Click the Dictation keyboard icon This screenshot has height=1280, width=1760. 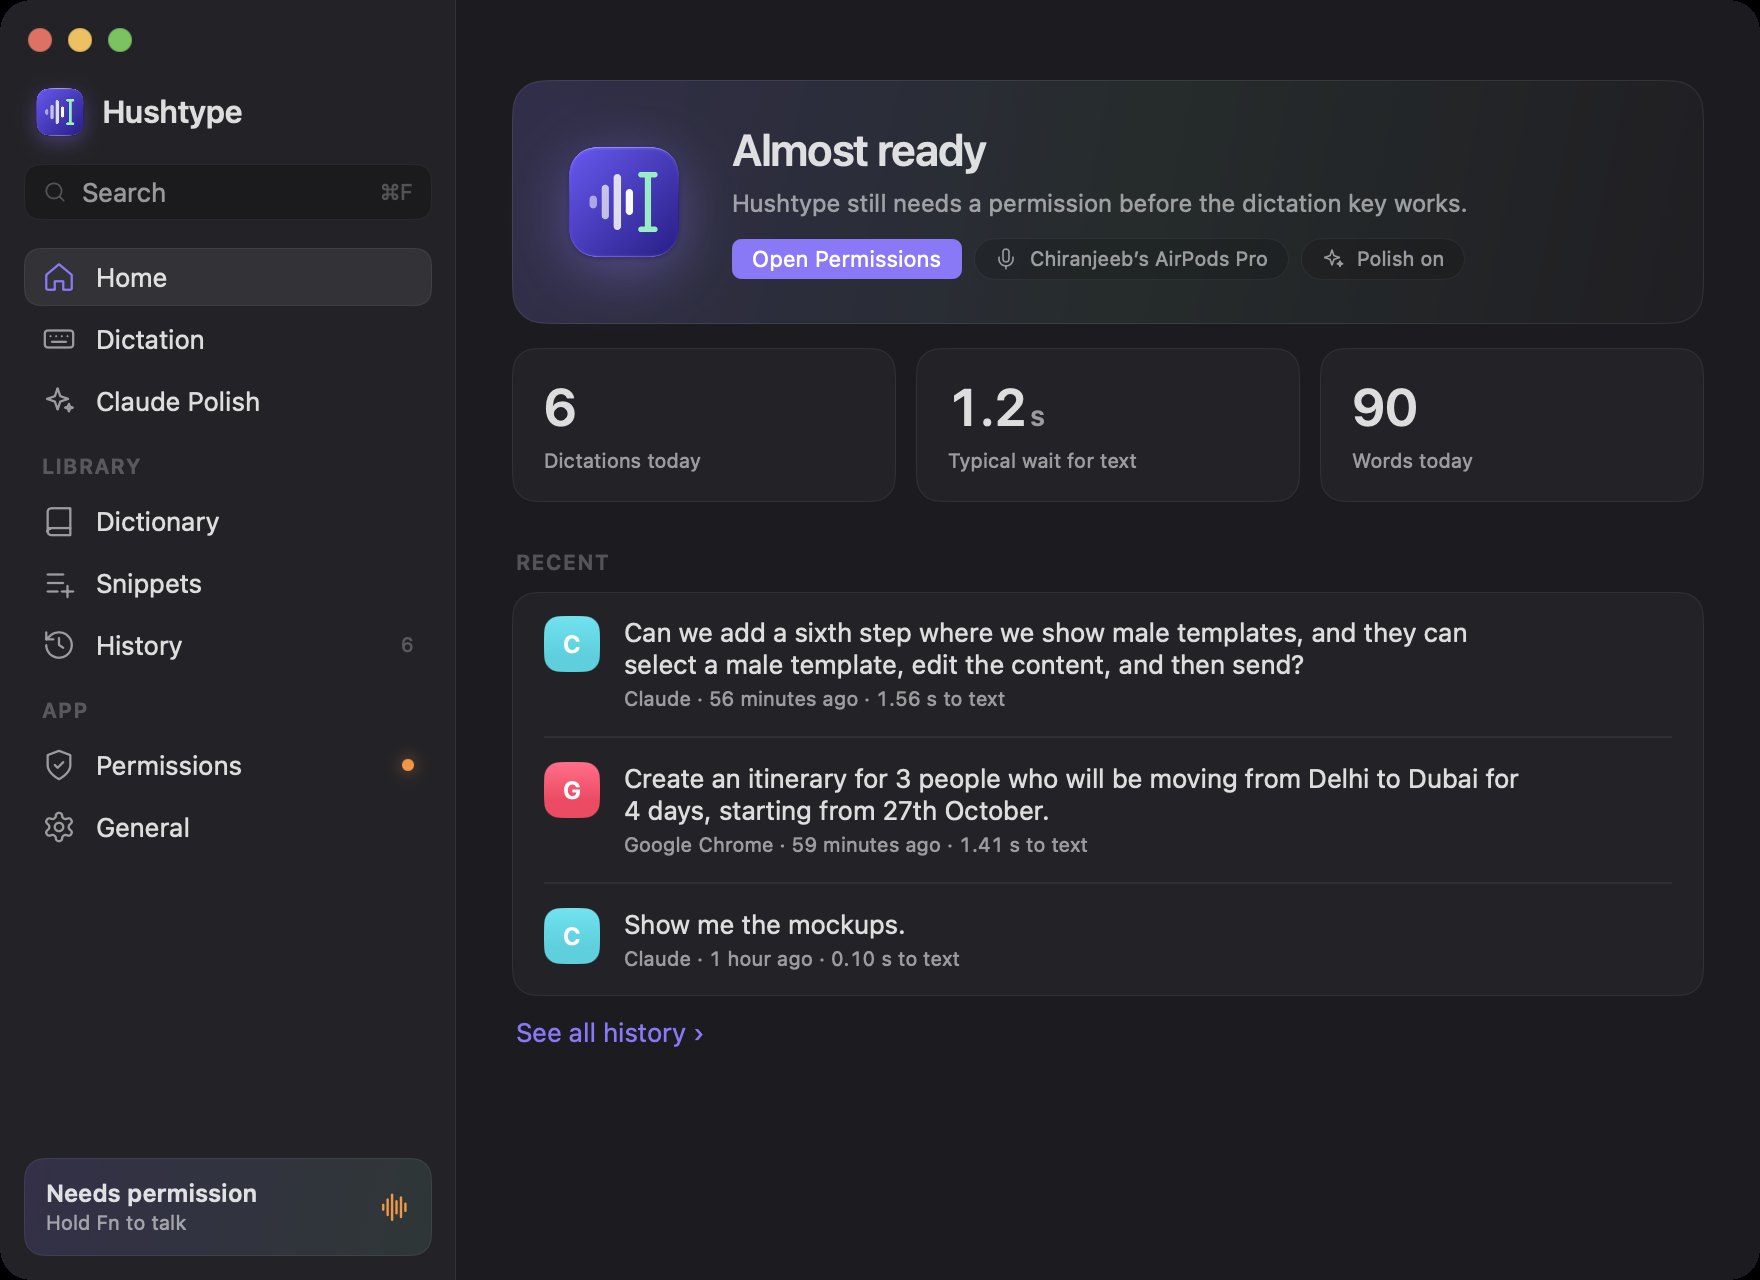59,339
